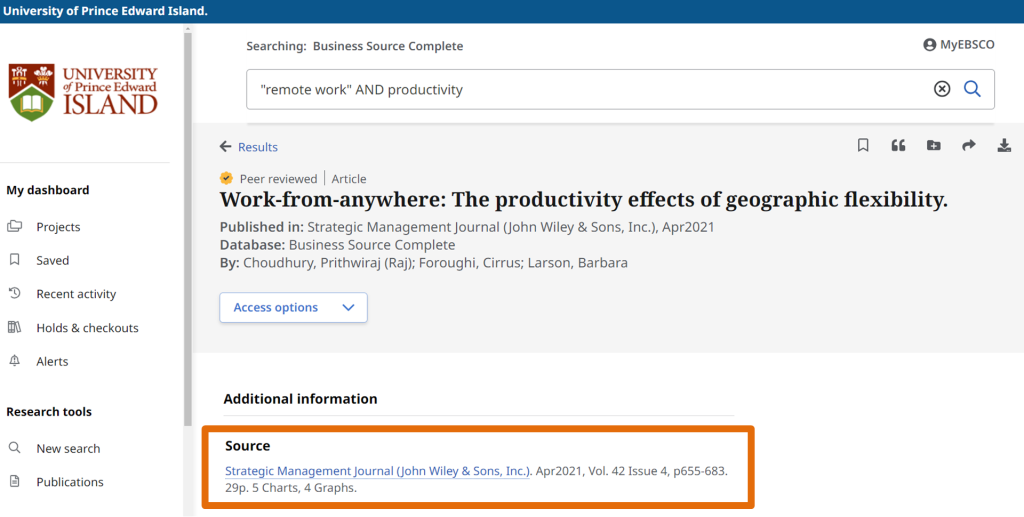Go back to Results
The image size is (1024, 517).
click(x=257, y=147)
